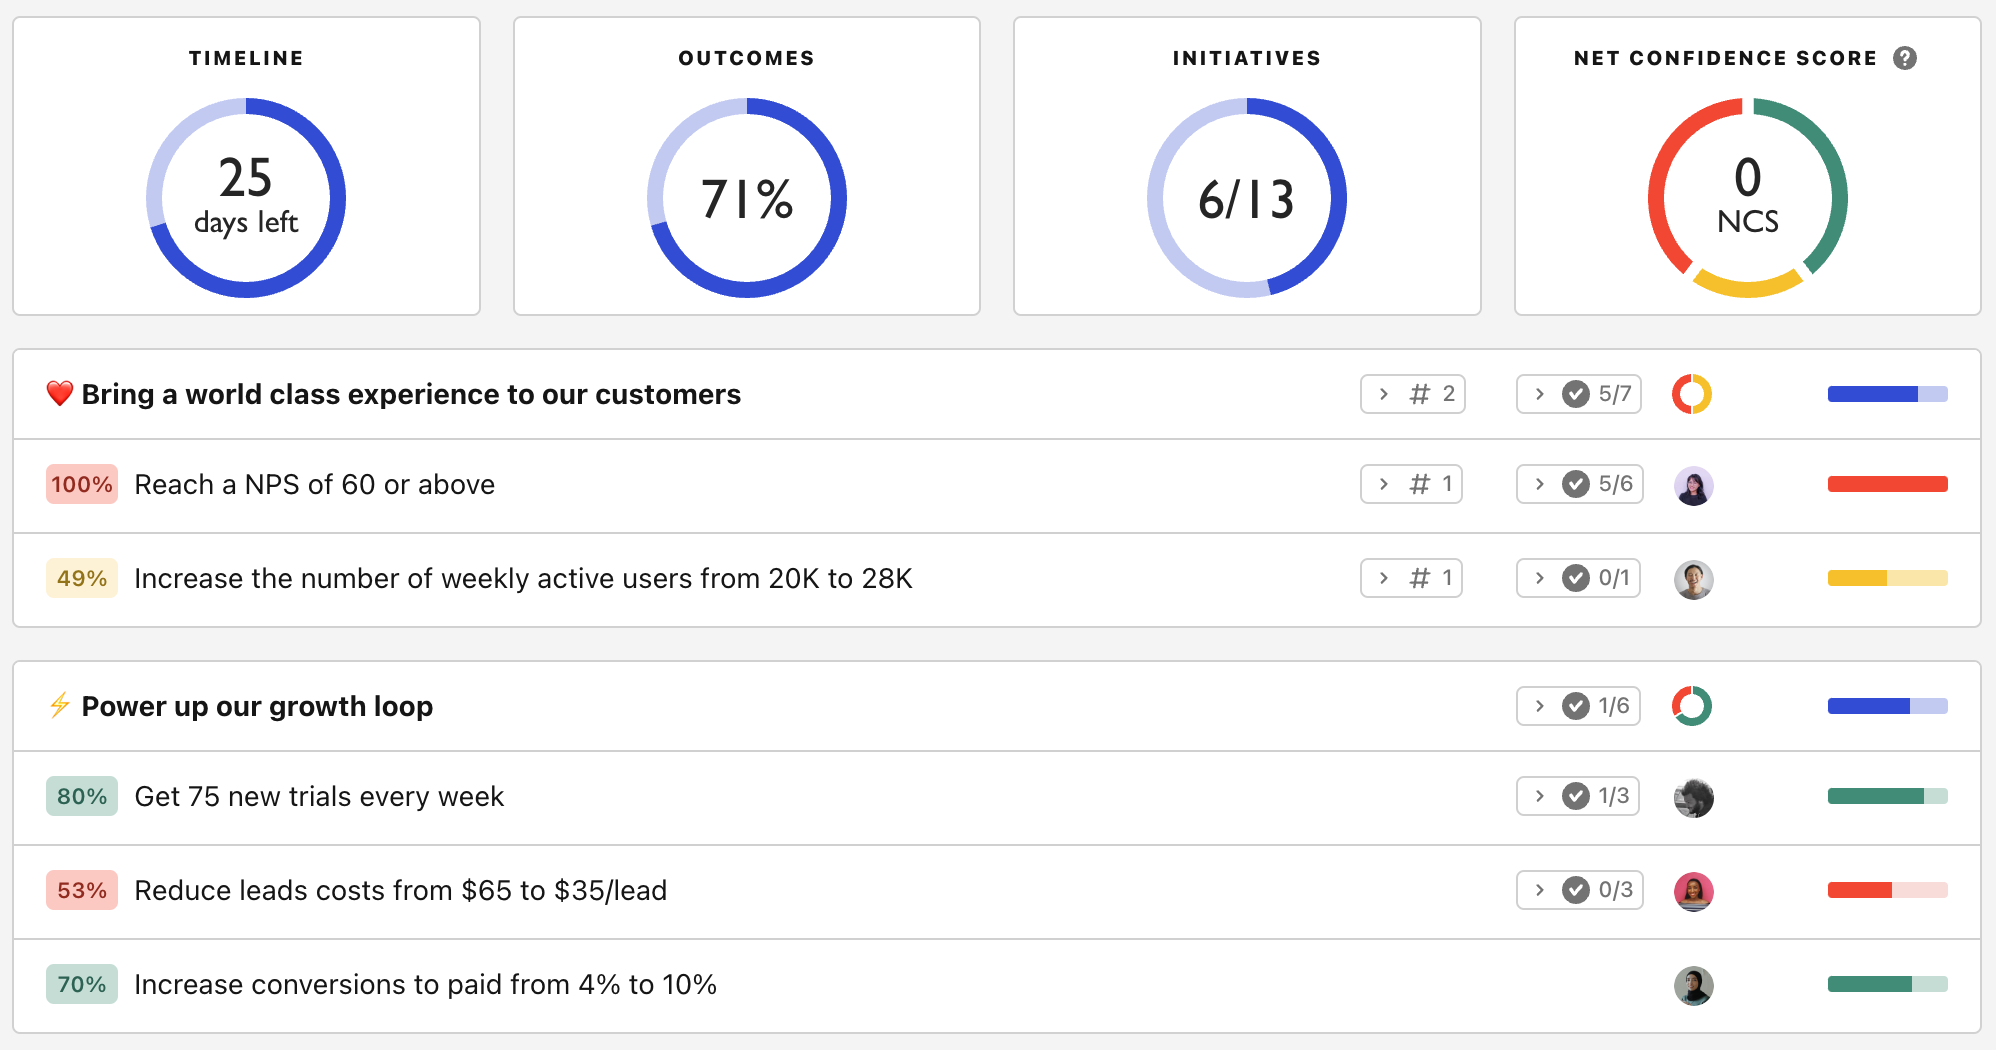1996x1050 pixels.
Task: Click the checkmark icon in the 0/3 initiatives pill
Action: (x=1576, y=890)
